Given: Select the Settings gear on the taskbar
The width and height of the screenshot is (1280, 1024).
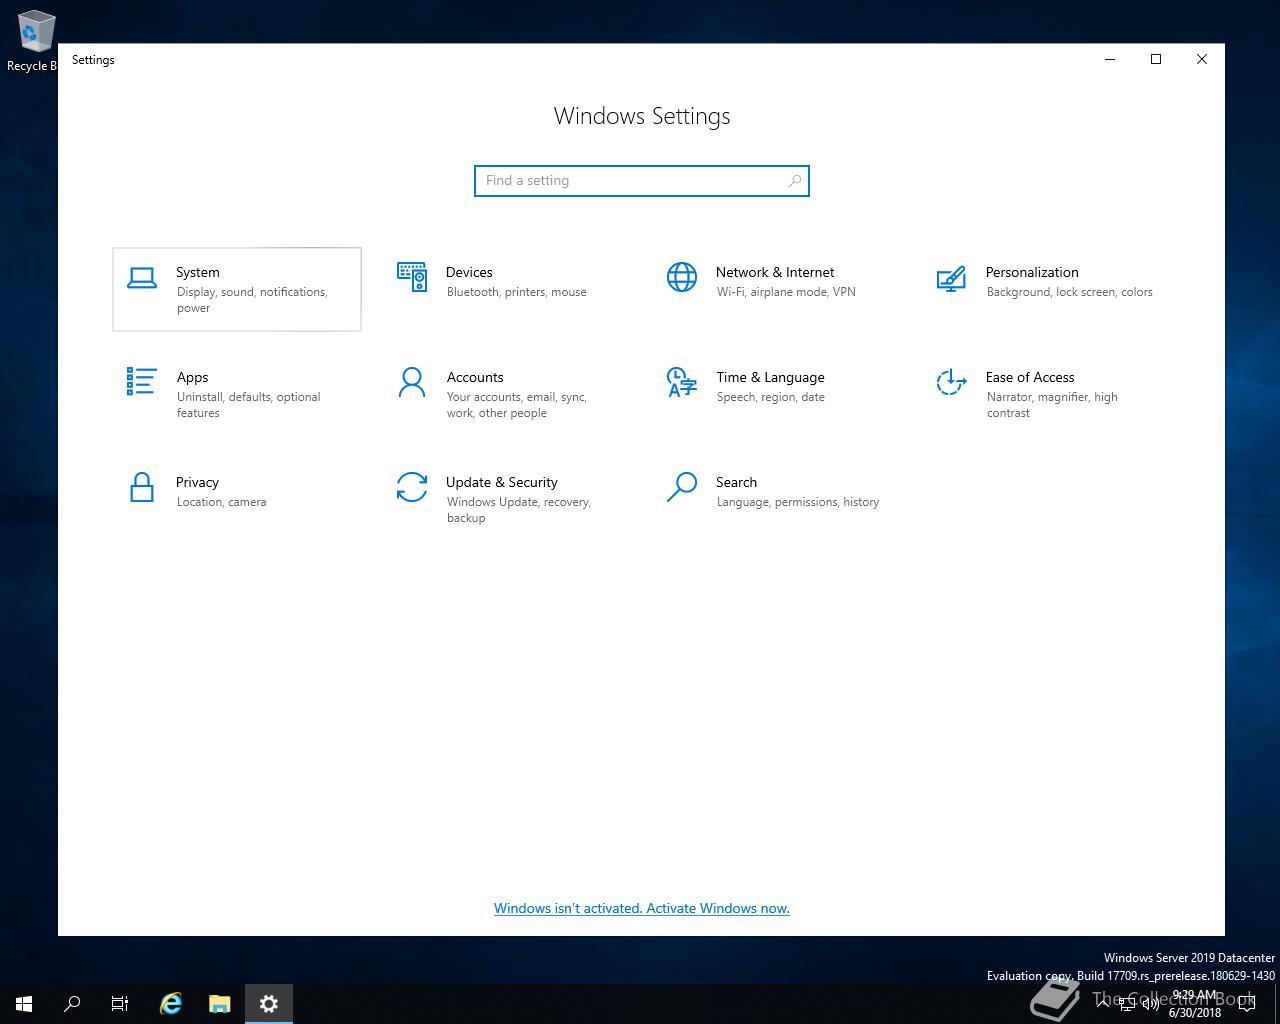Looking at the screenshot, I should coord(268,1004).
